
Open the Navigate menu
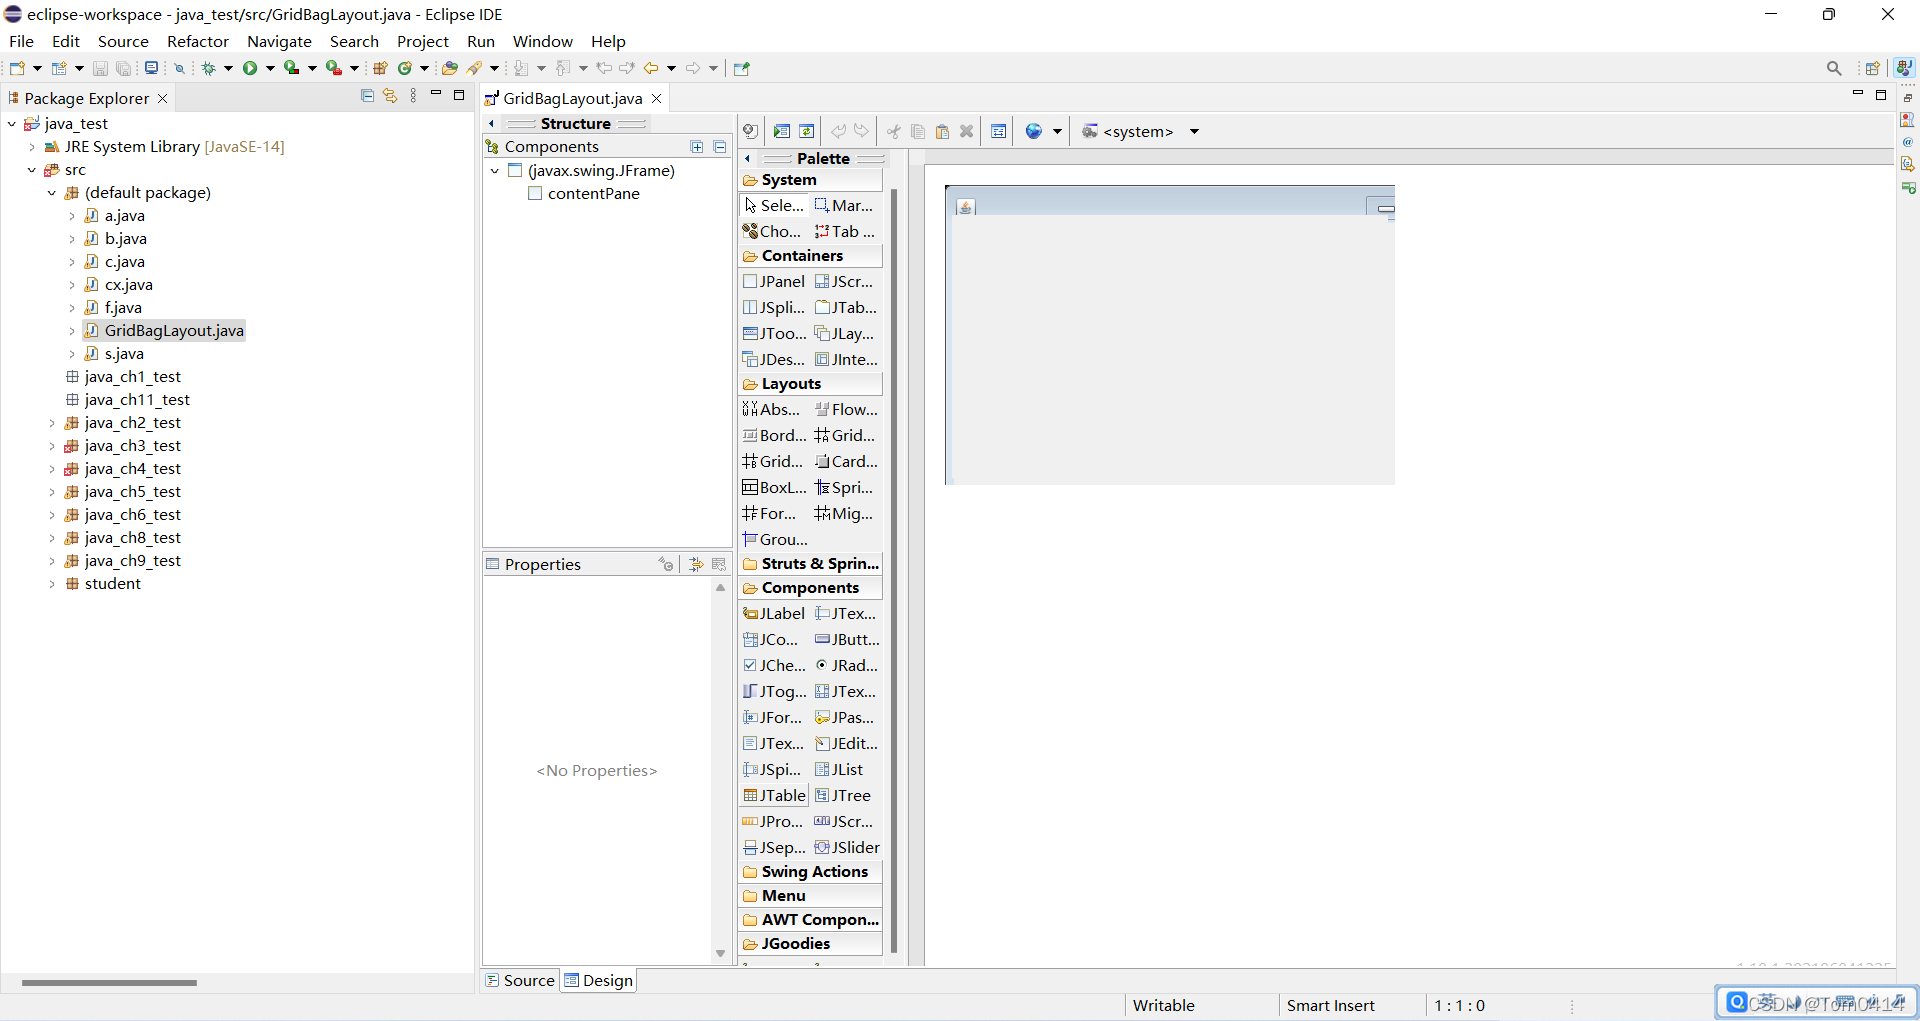click(x=279, y=41)
